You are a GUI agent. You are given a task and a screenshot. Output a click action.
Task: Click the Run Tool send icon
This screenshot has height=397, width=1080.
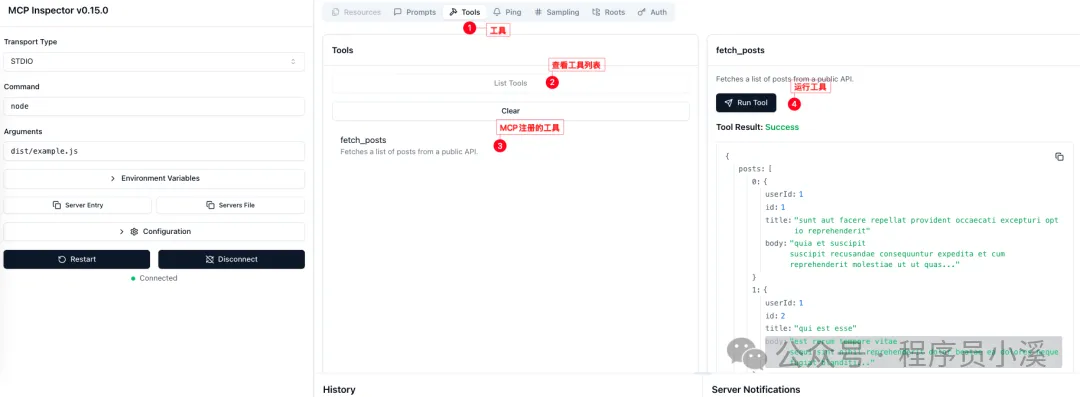729,103
